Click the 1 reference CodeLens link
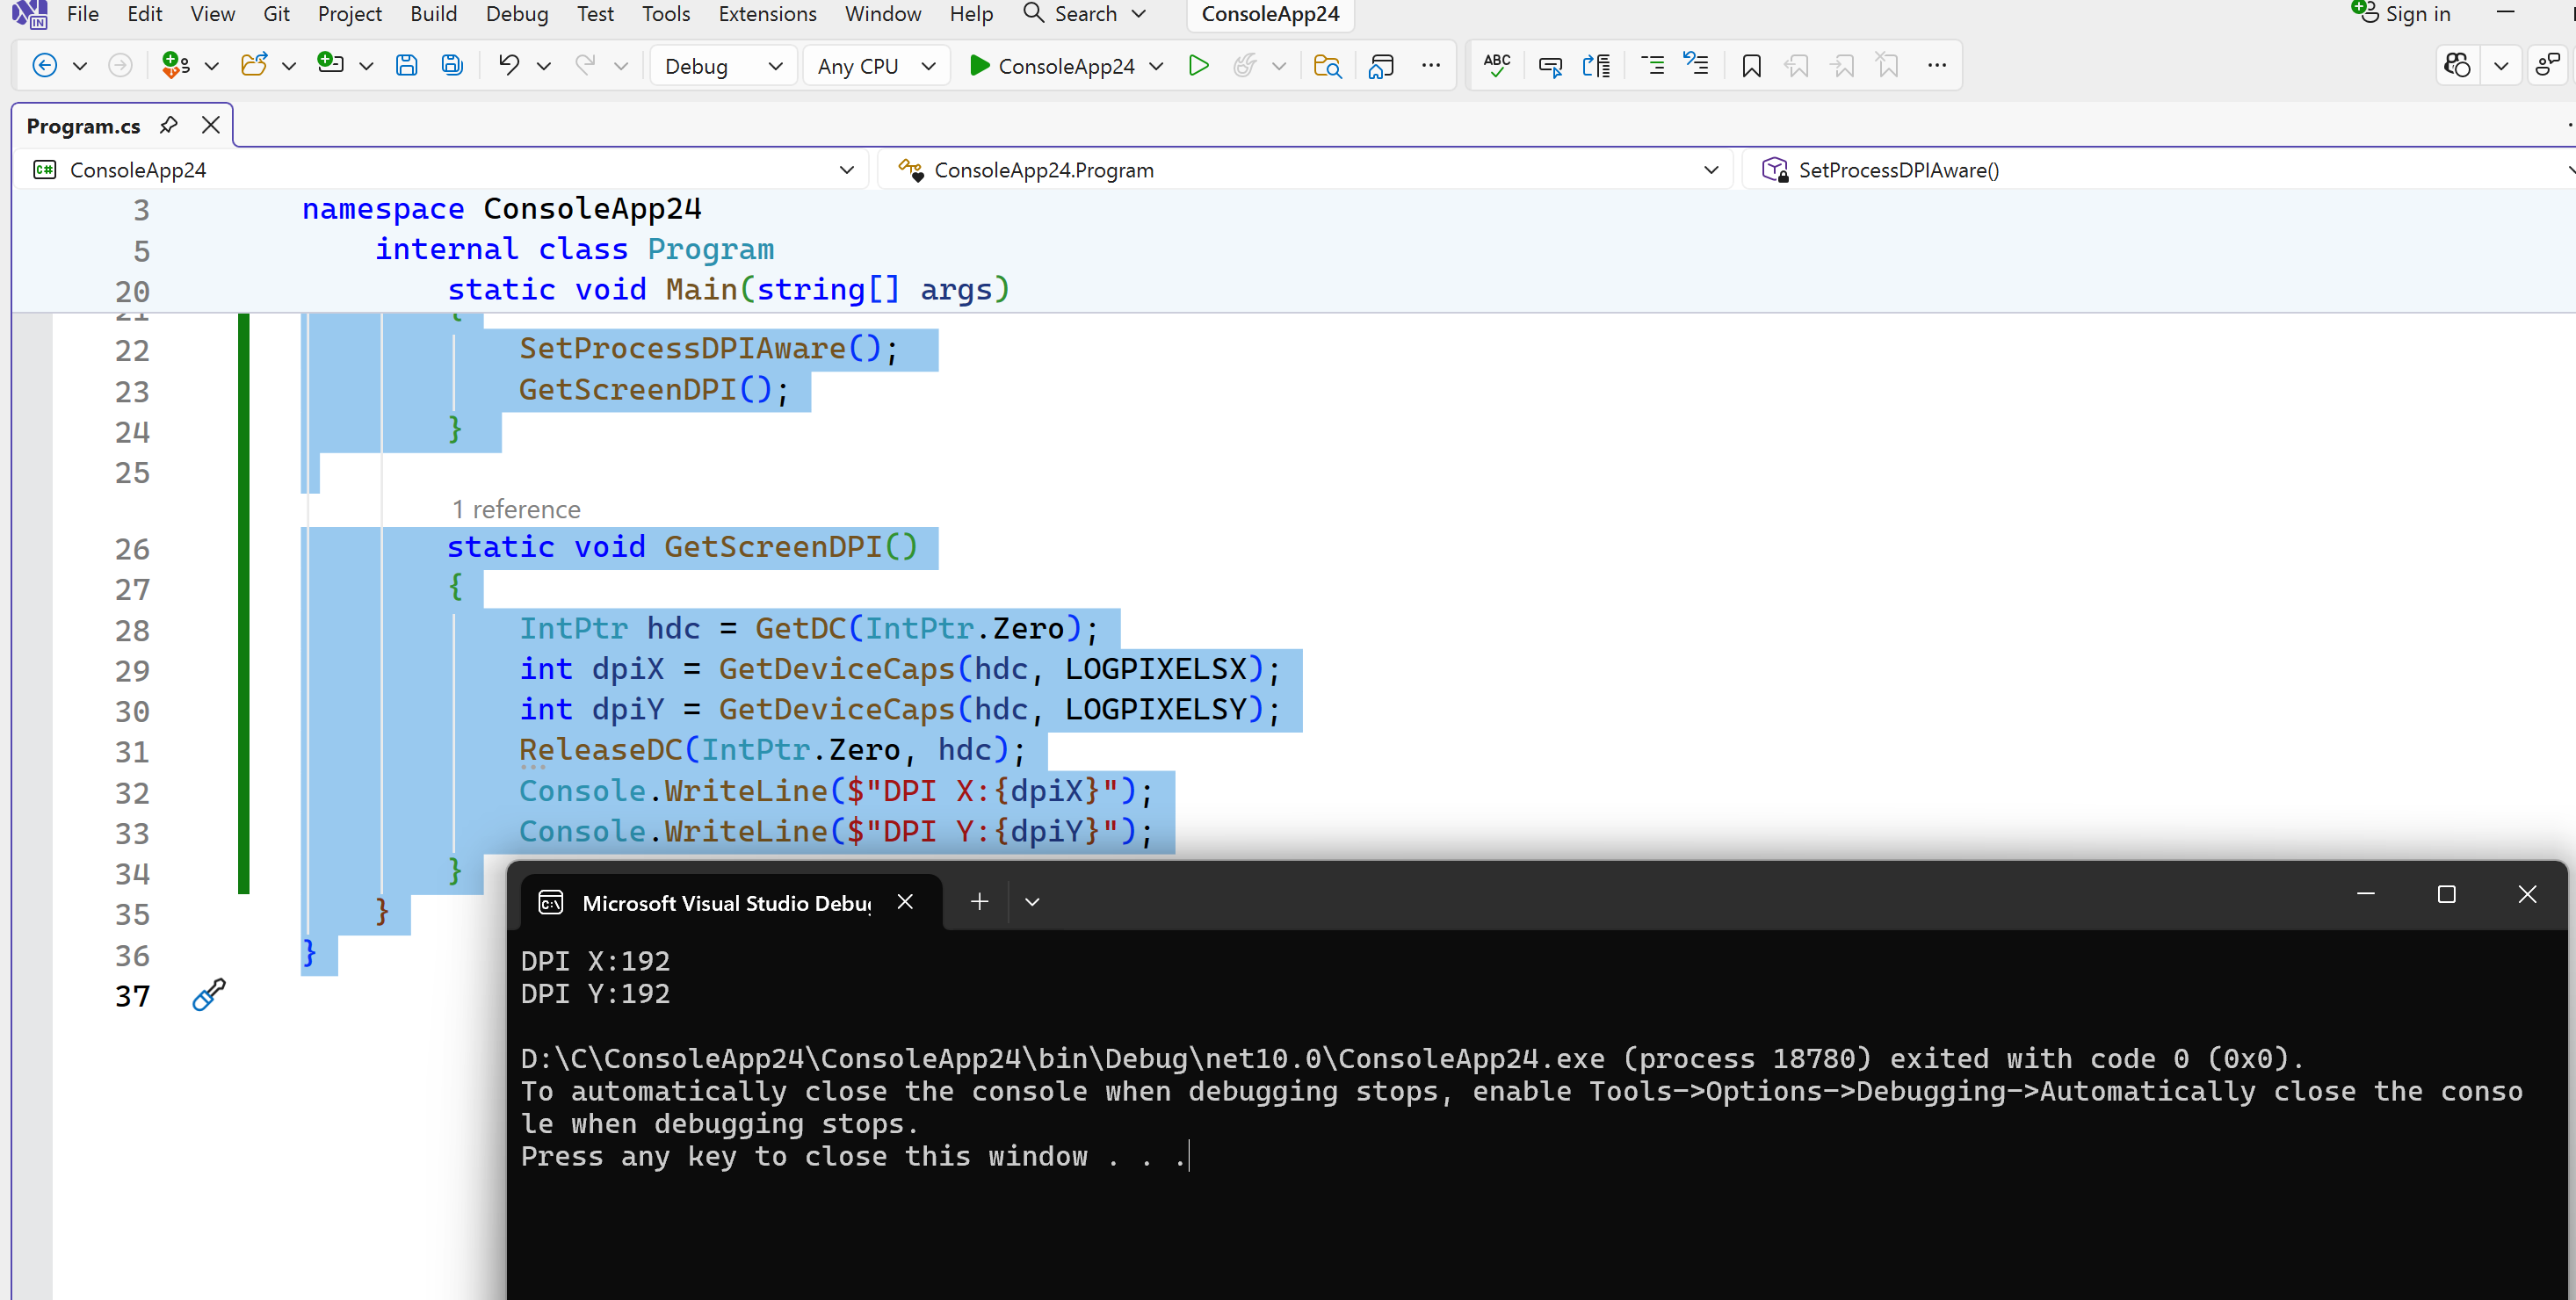The image size is (2576, 1300). click(516, 509)
